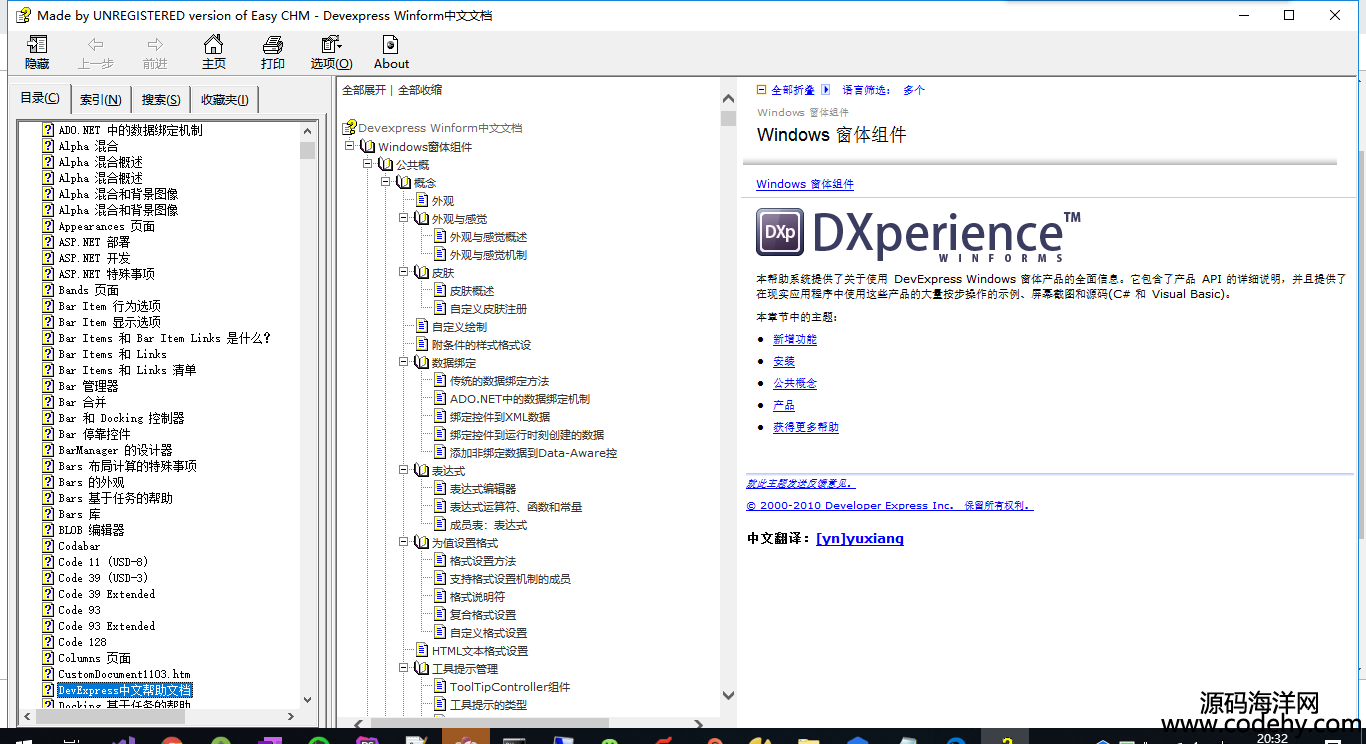Viewport: 1366px width, 744px height.
Task: Click the middle tree pane down scroll arrow
Action: tap(728, 696)
